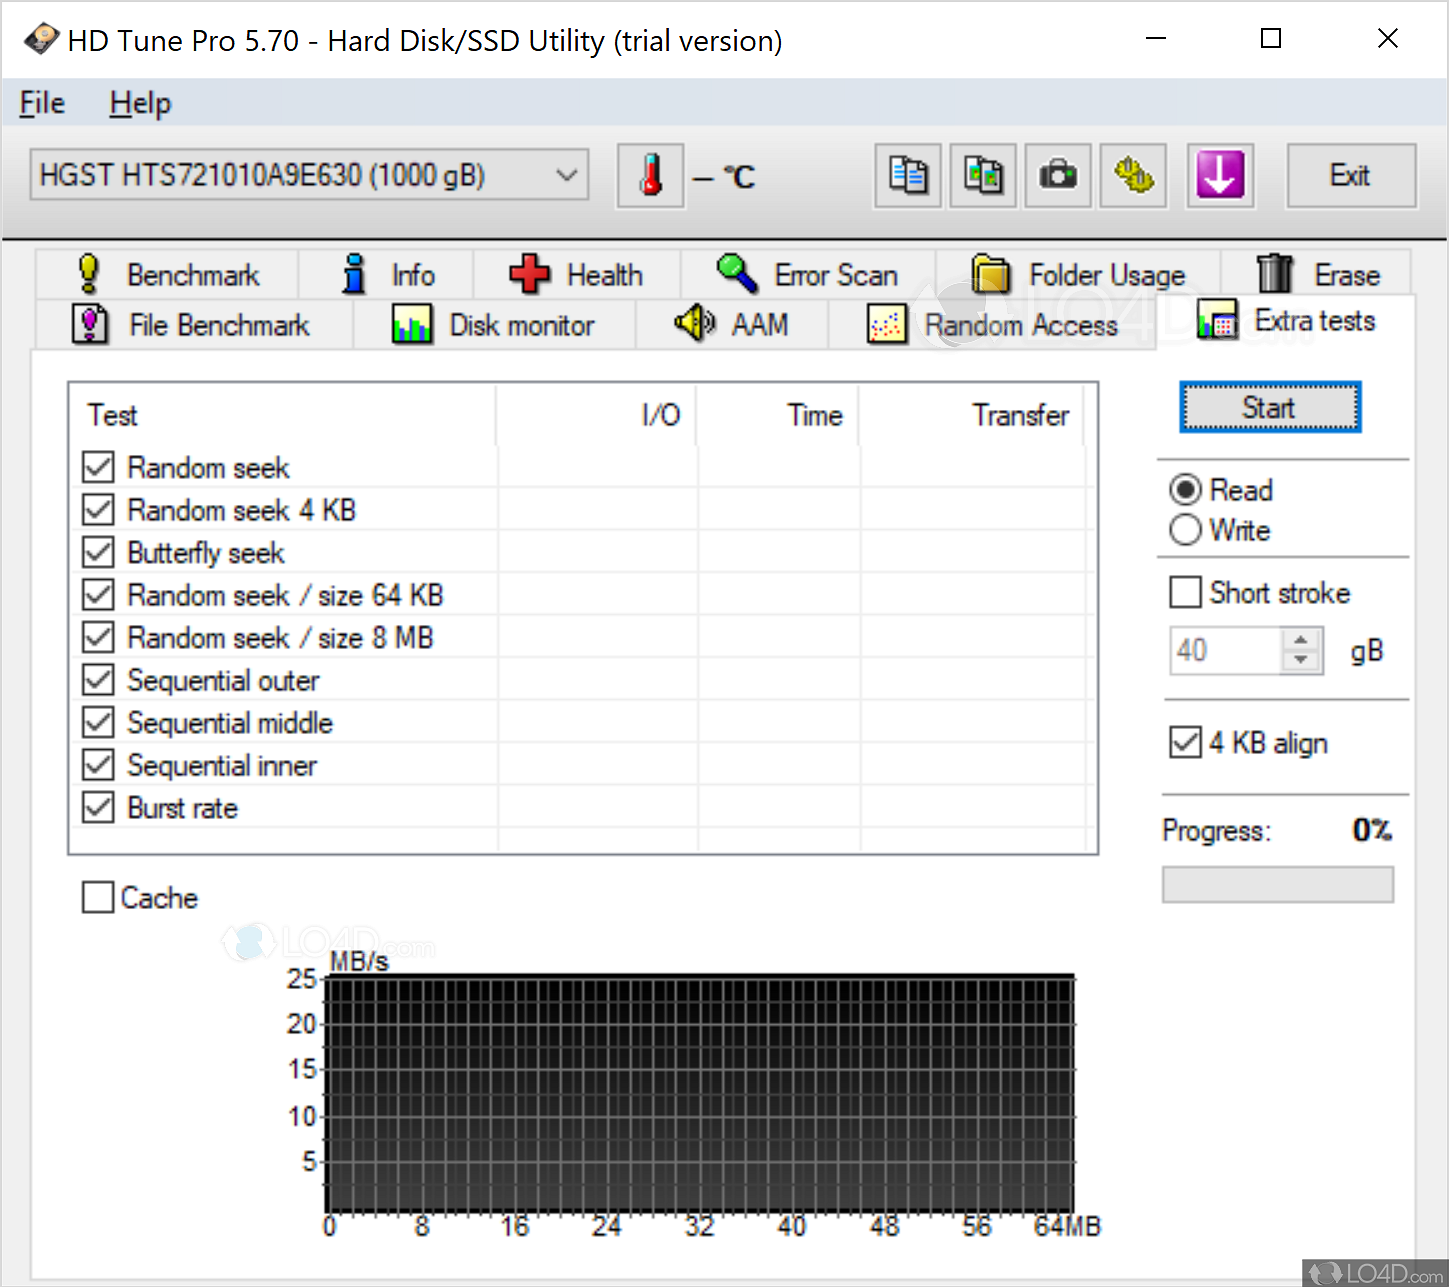Click the screenshot camera icon
1449x1287 pixels.
click(x=1057, y=175)
